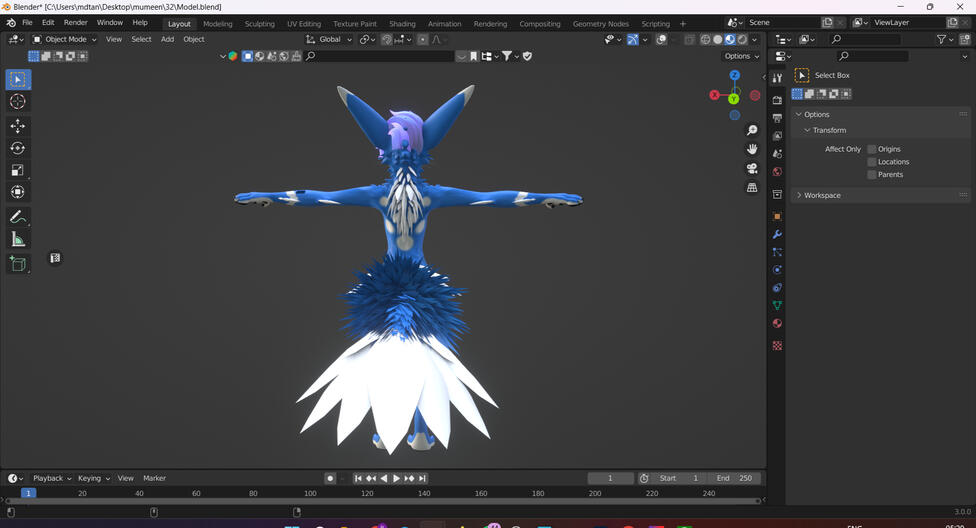976x528 pixels.
Task: Open the Modifiers wrench tab
Action: pos(777,234)
